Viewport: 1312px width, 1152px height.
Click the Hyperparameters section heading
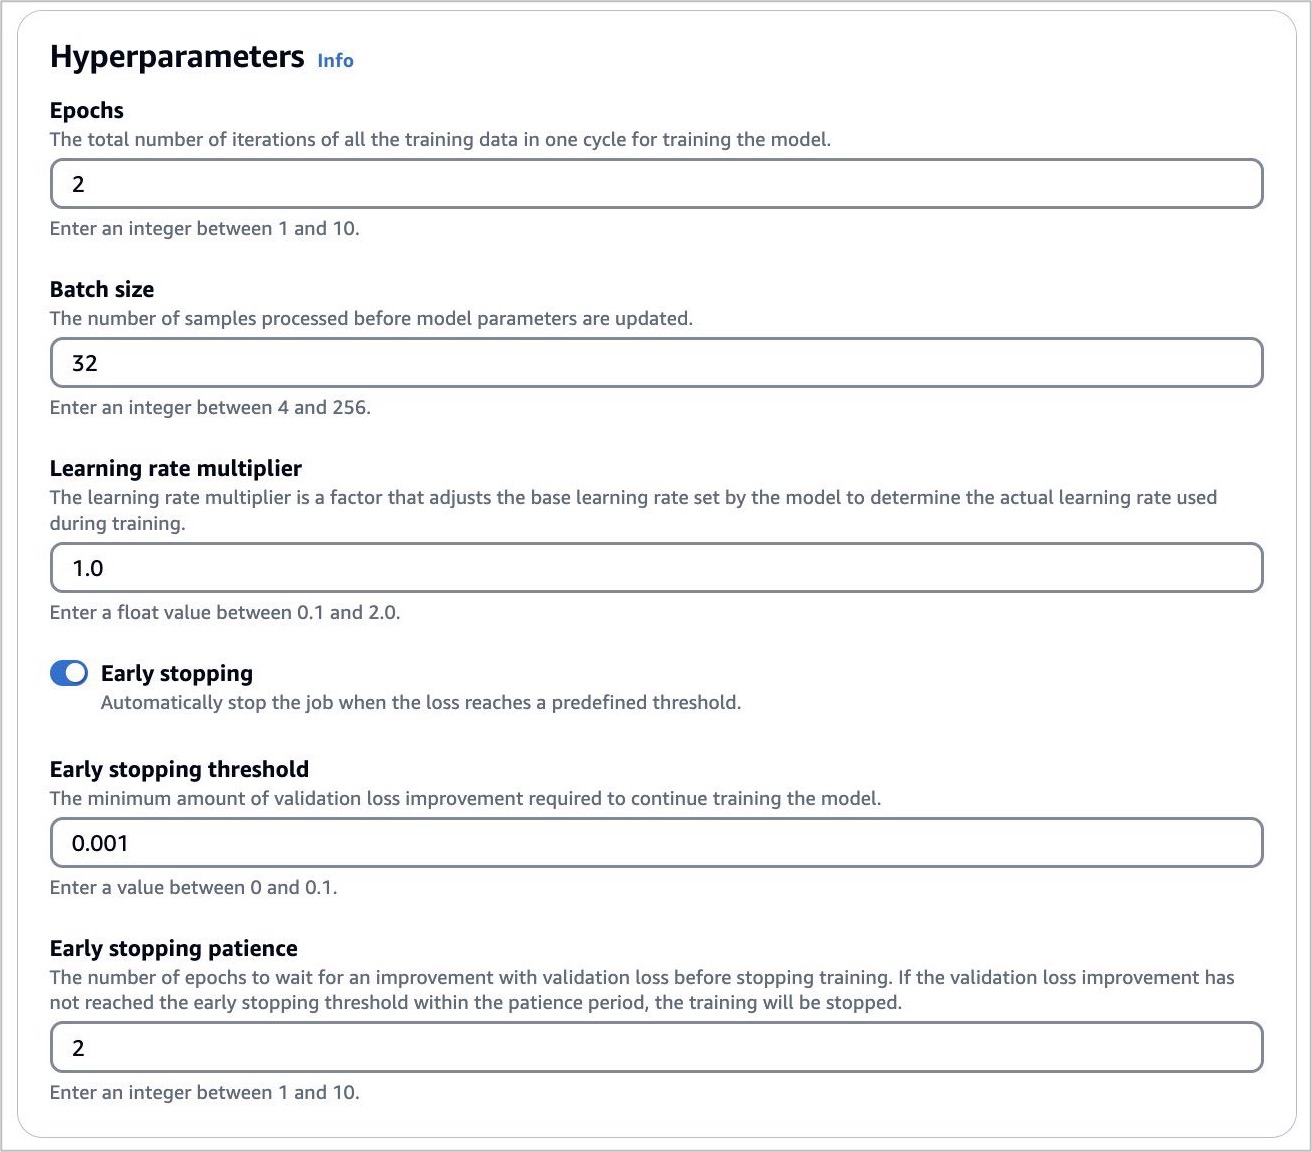click(x=177, y=57)
